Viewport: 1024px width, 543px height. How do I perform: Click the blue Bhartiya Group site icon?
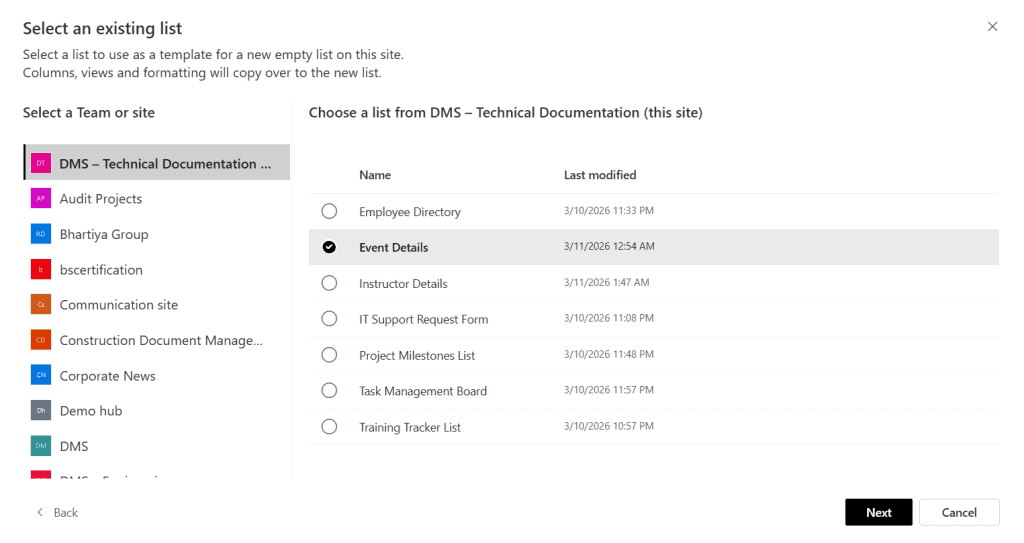(41, 234)
